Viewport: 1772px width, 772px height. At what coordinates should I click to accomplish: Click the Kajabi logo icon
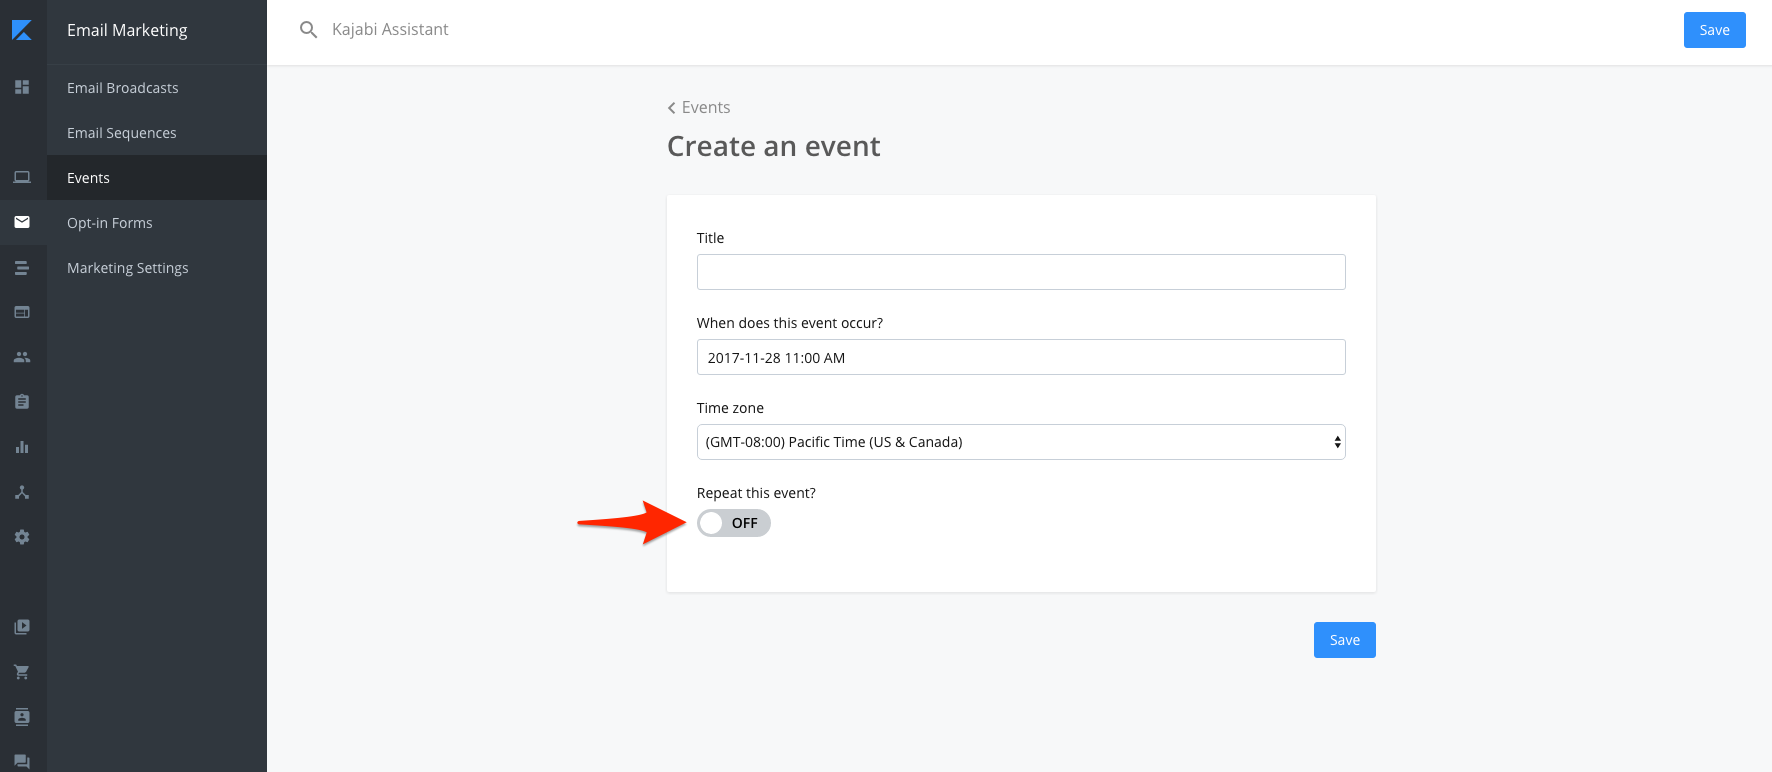(x=22, y=30)
